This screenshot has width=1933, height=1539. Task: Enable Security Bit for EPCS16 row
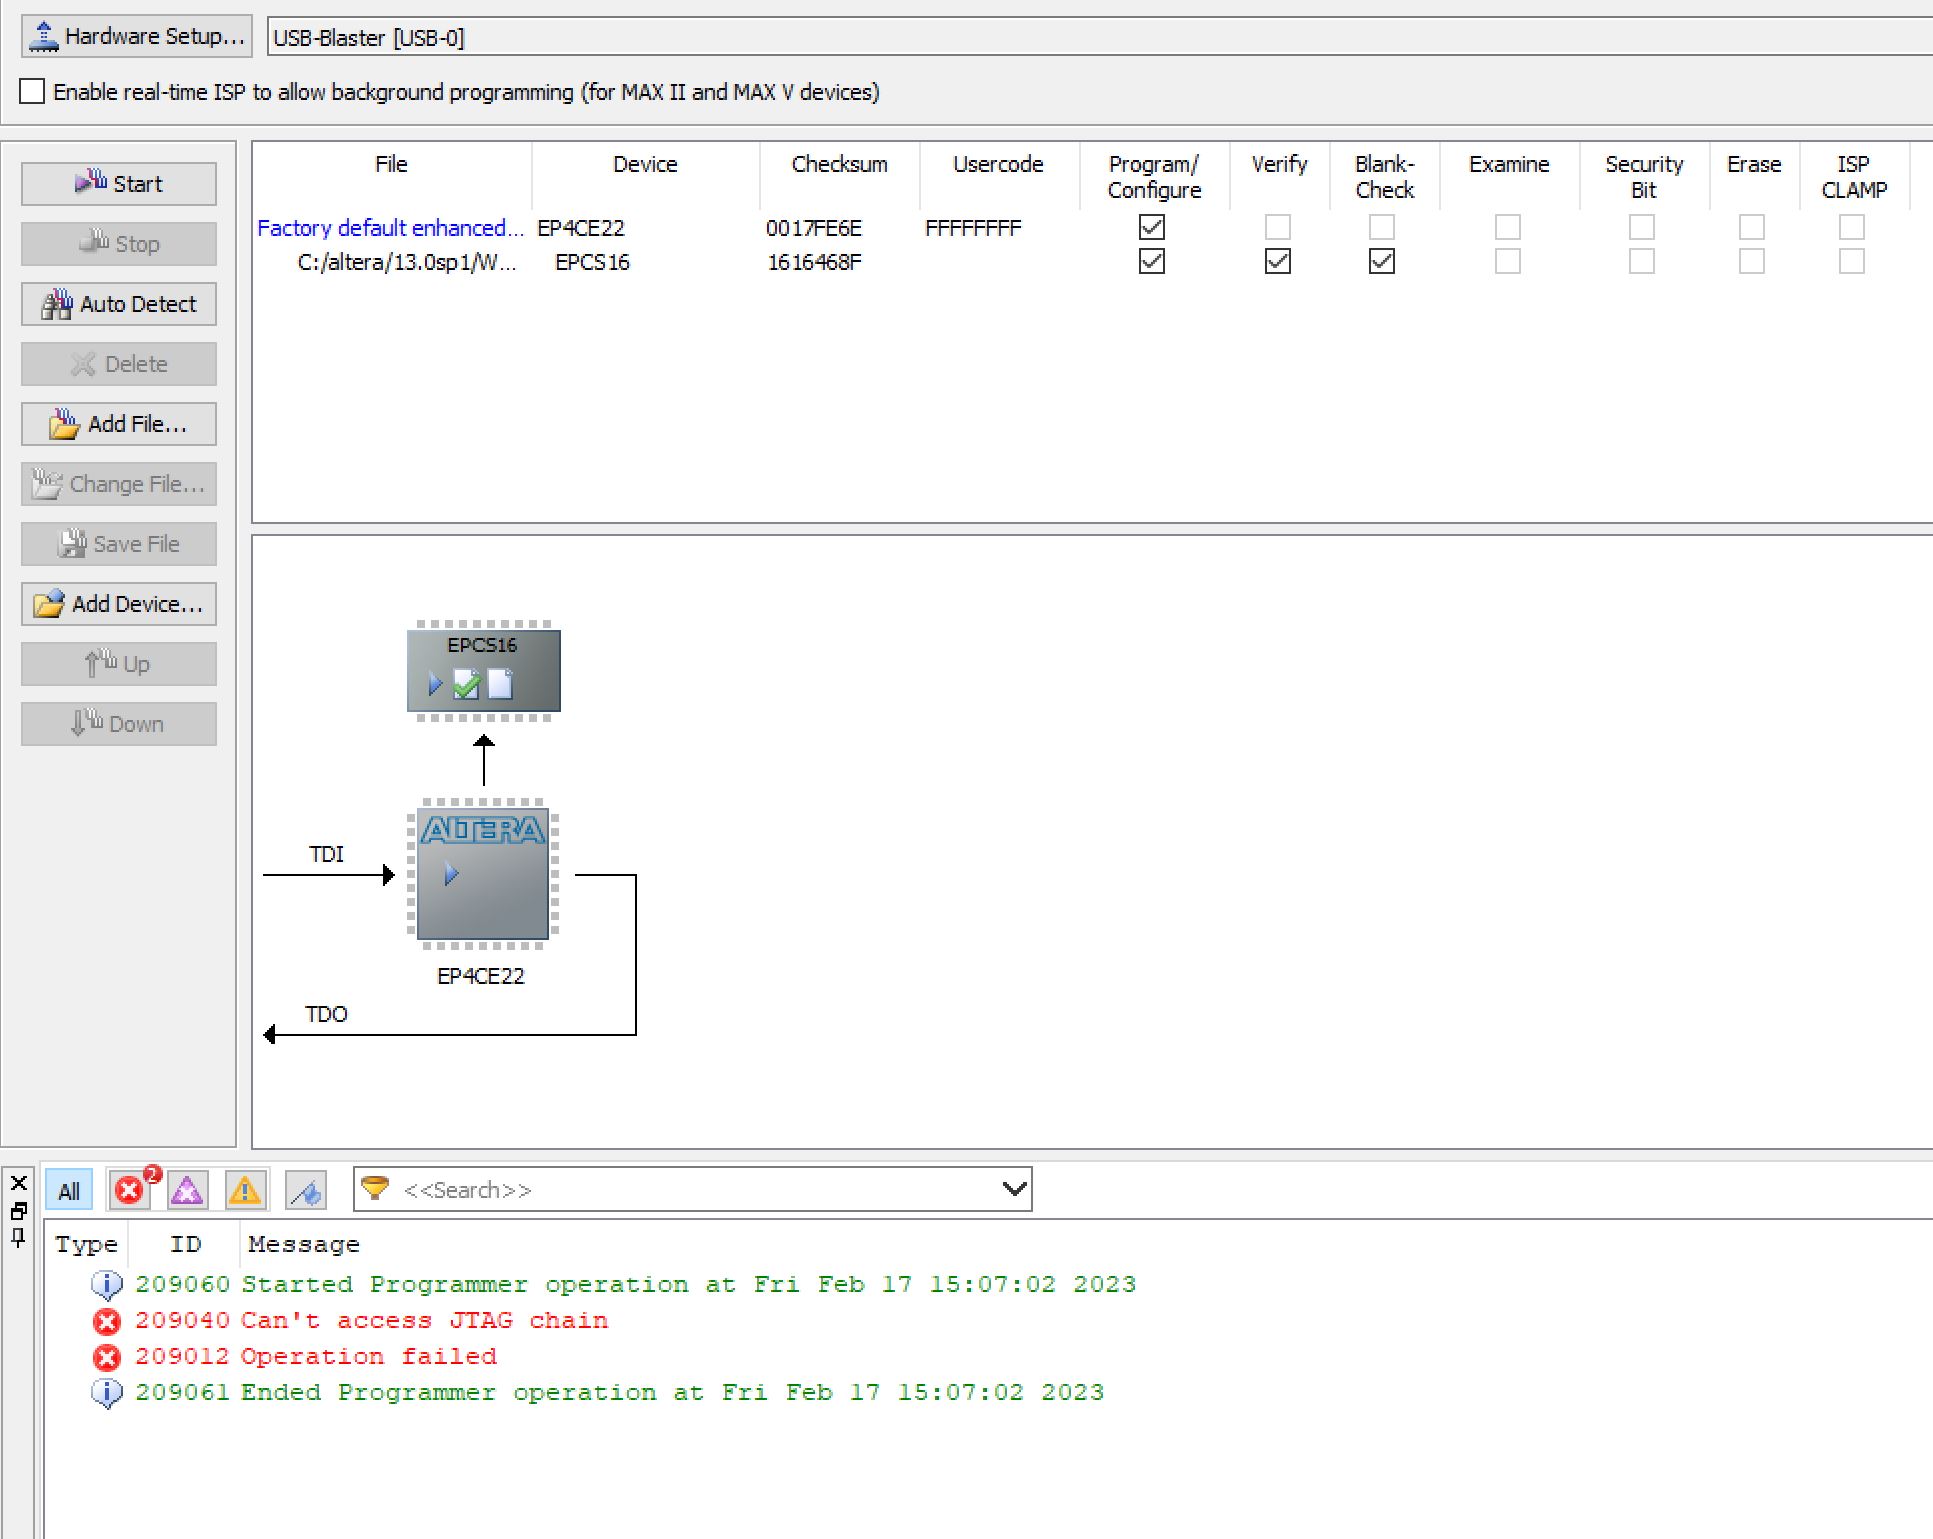(1642, 261)
